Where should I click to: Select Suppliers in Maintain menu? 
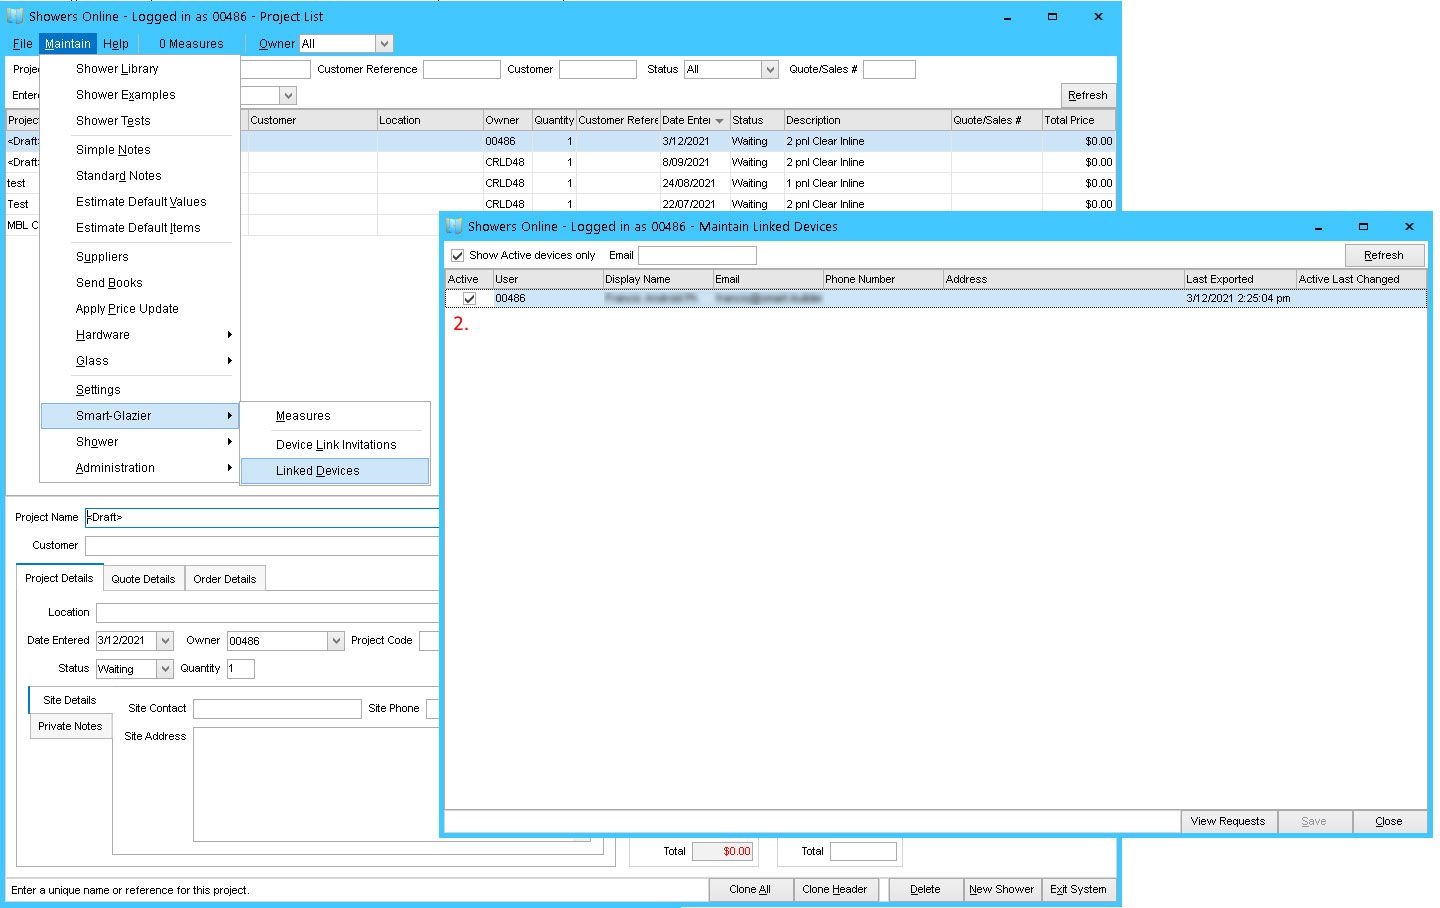(140, 257)
